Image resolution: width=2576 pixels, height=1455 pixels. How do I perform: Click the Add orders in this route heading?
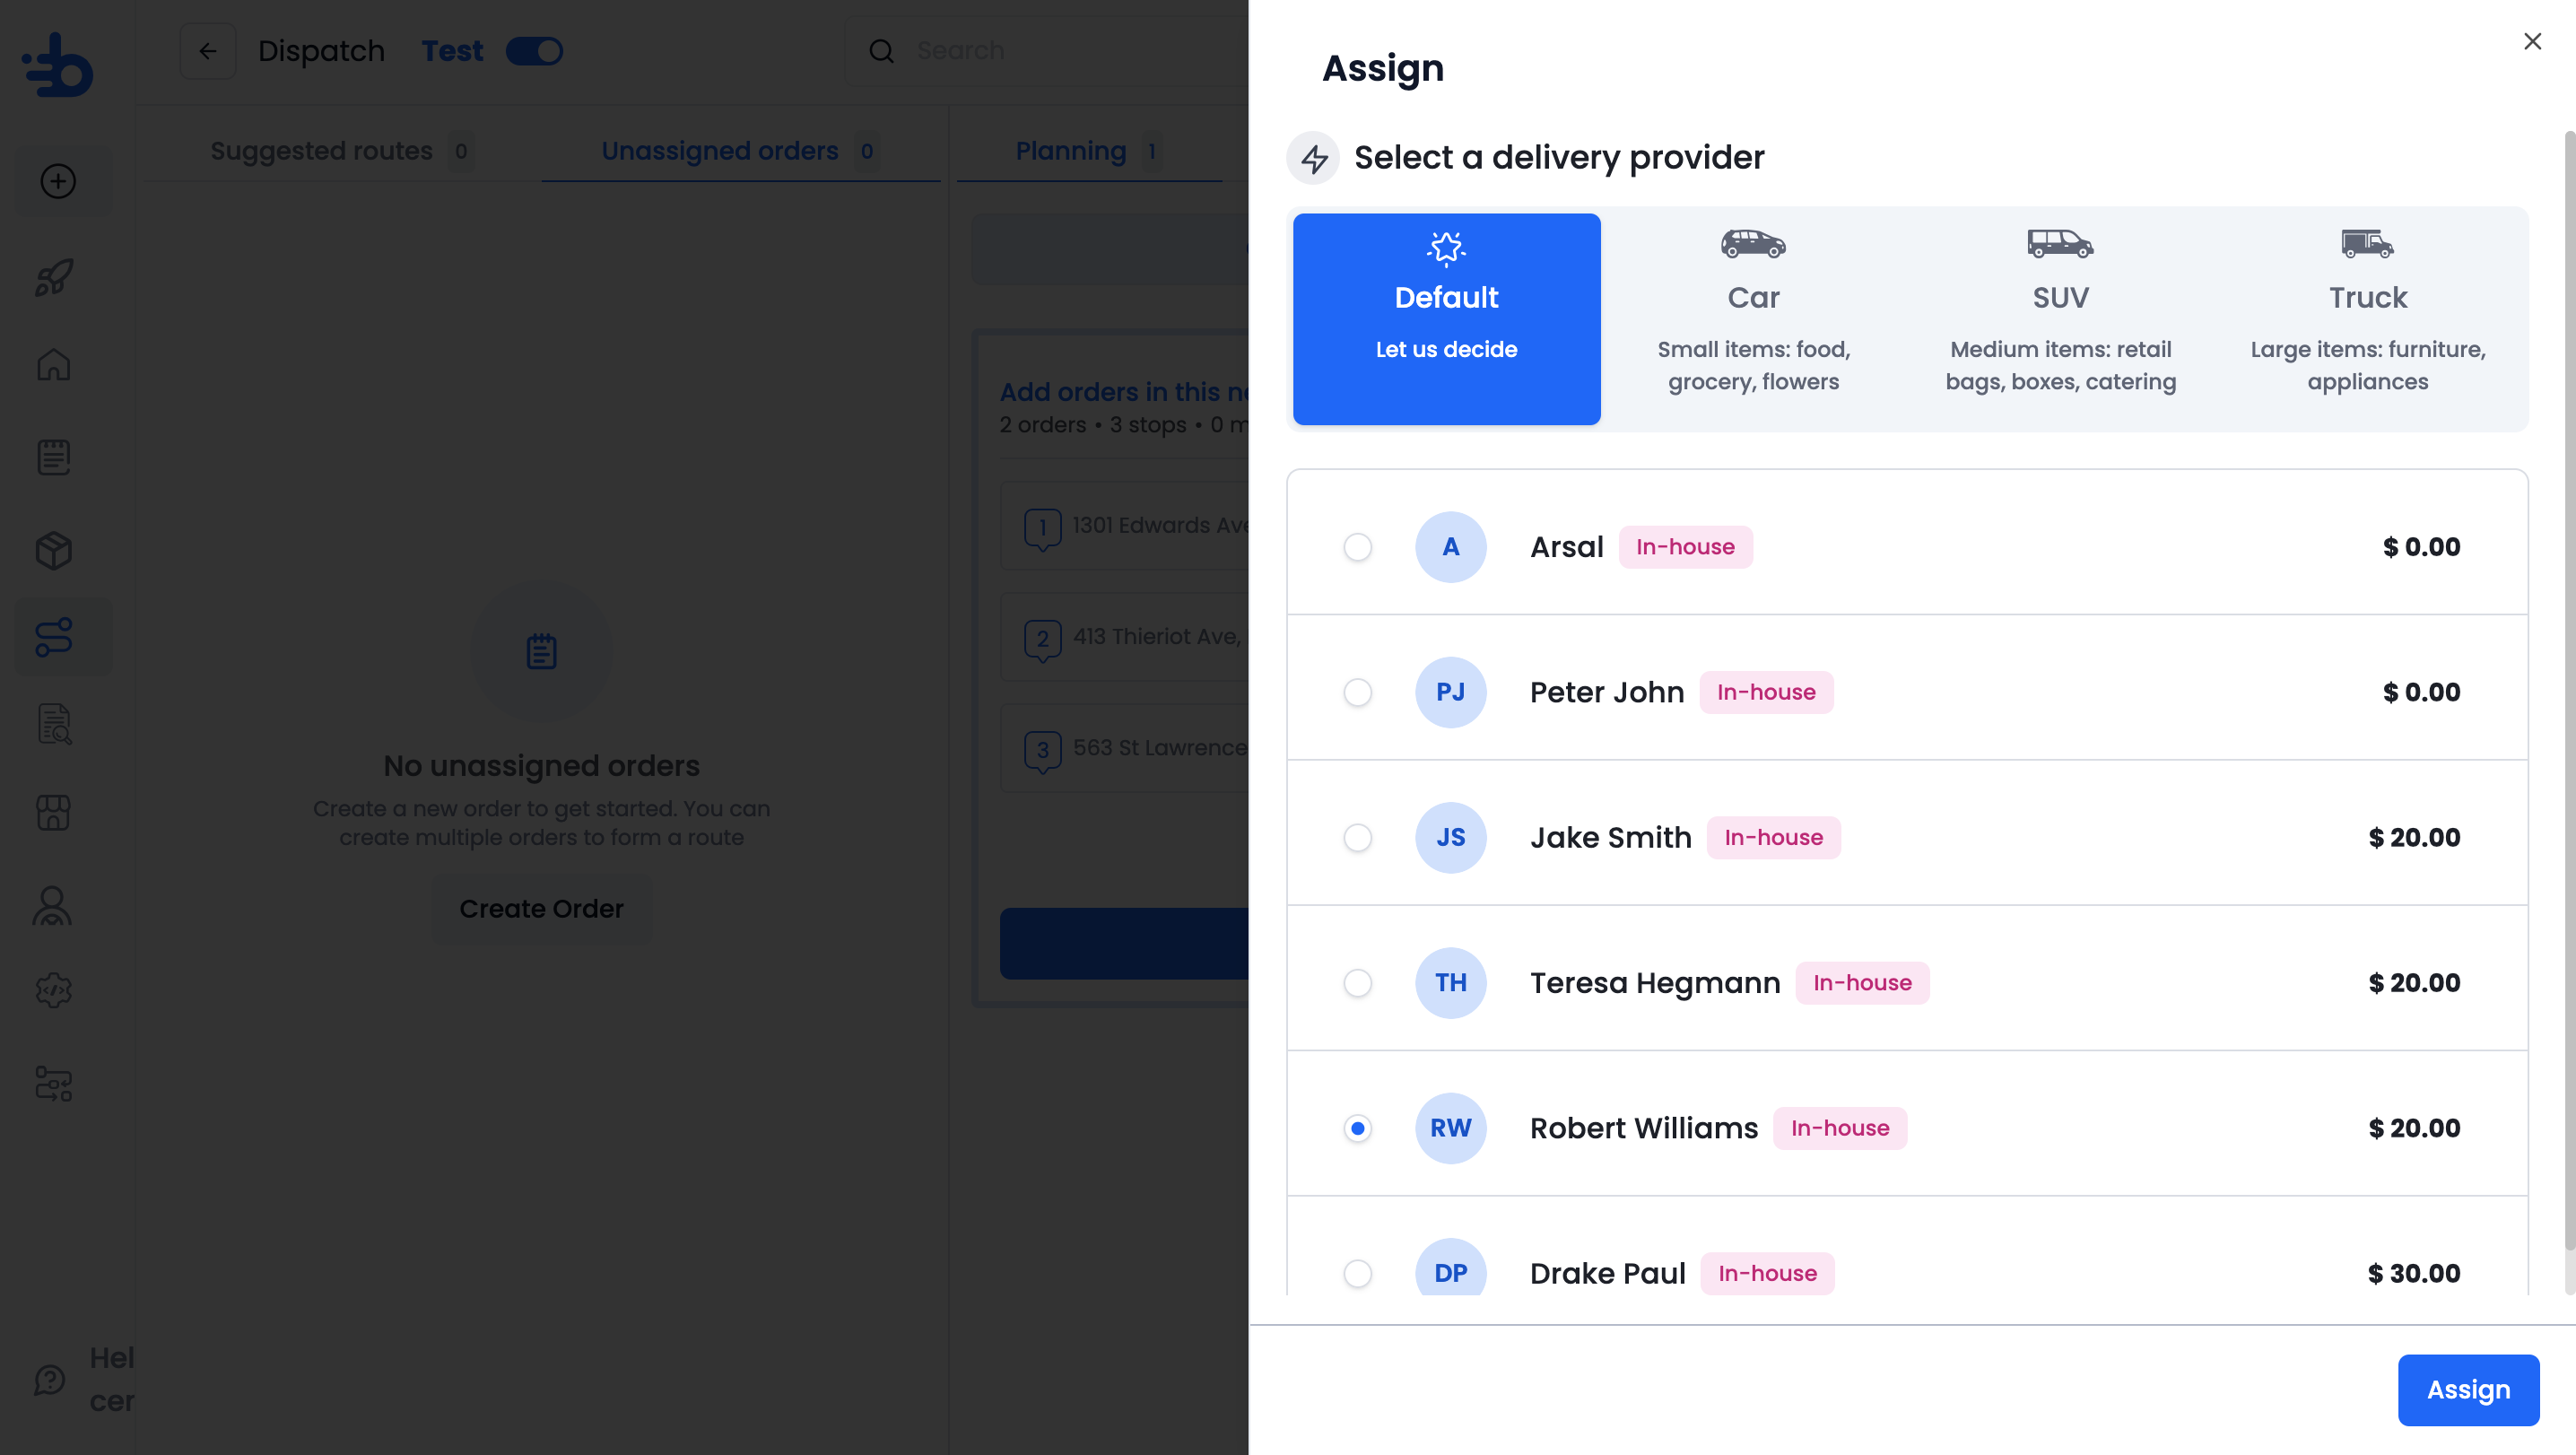pos(1124,392)
